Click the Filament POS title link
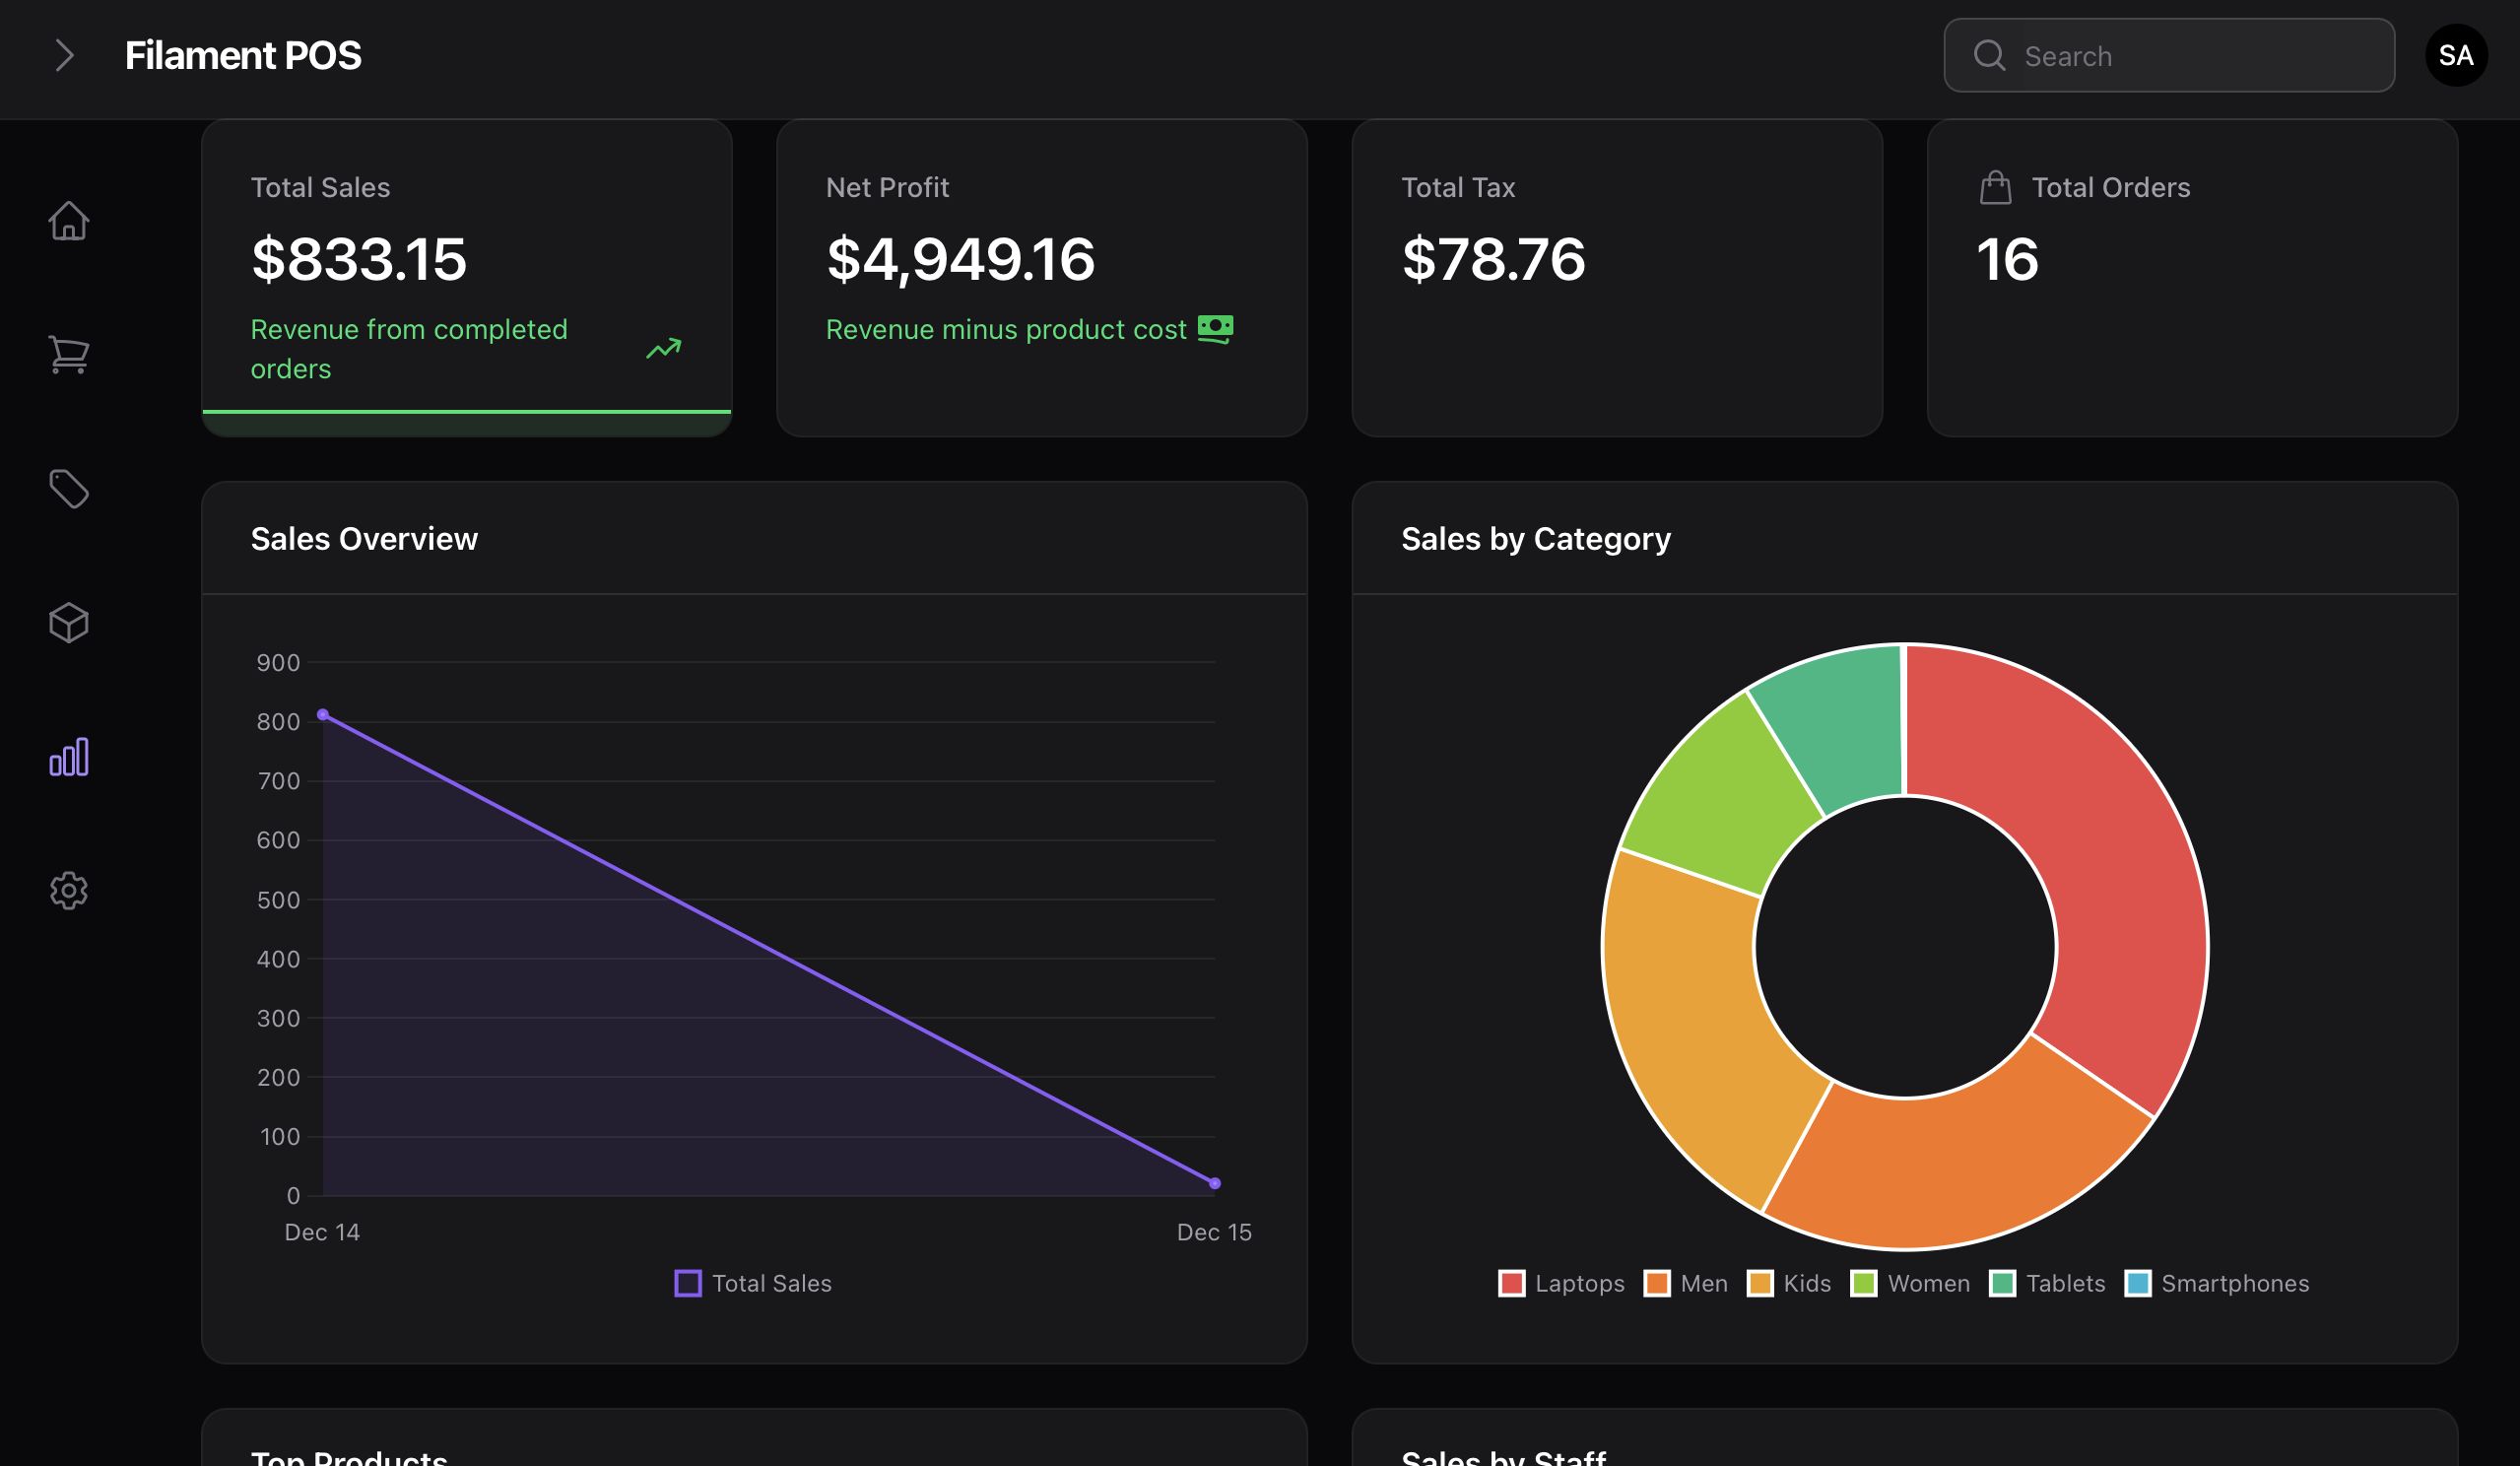2520x1466 pixels. point(243,56)
